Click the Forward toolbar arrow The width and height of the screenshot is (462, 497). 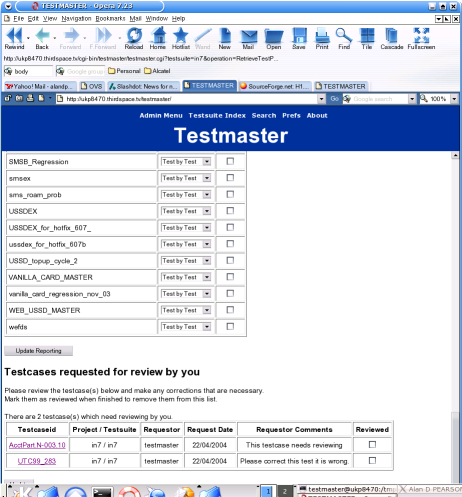(71, 38)
